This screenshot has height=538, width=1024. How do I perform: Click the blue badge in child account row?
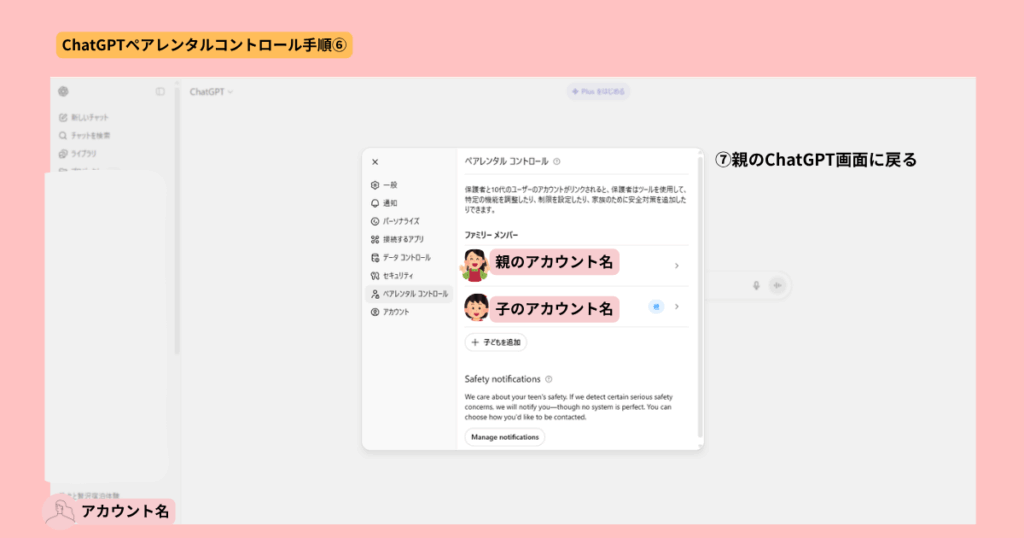656,307
